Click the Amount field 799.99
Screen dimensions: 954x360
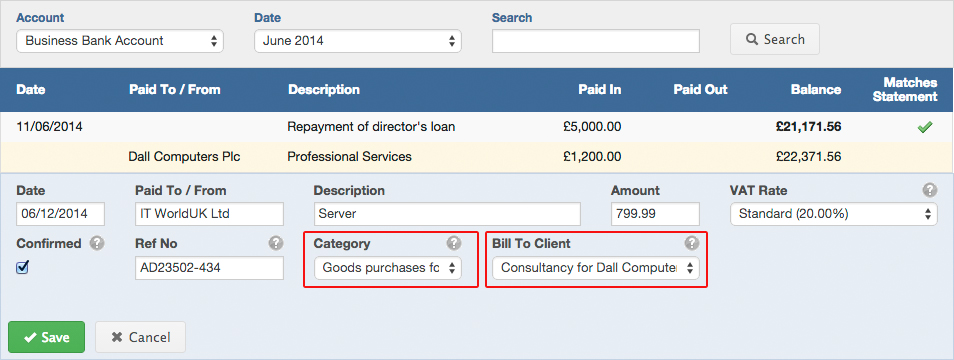(655, 214)
